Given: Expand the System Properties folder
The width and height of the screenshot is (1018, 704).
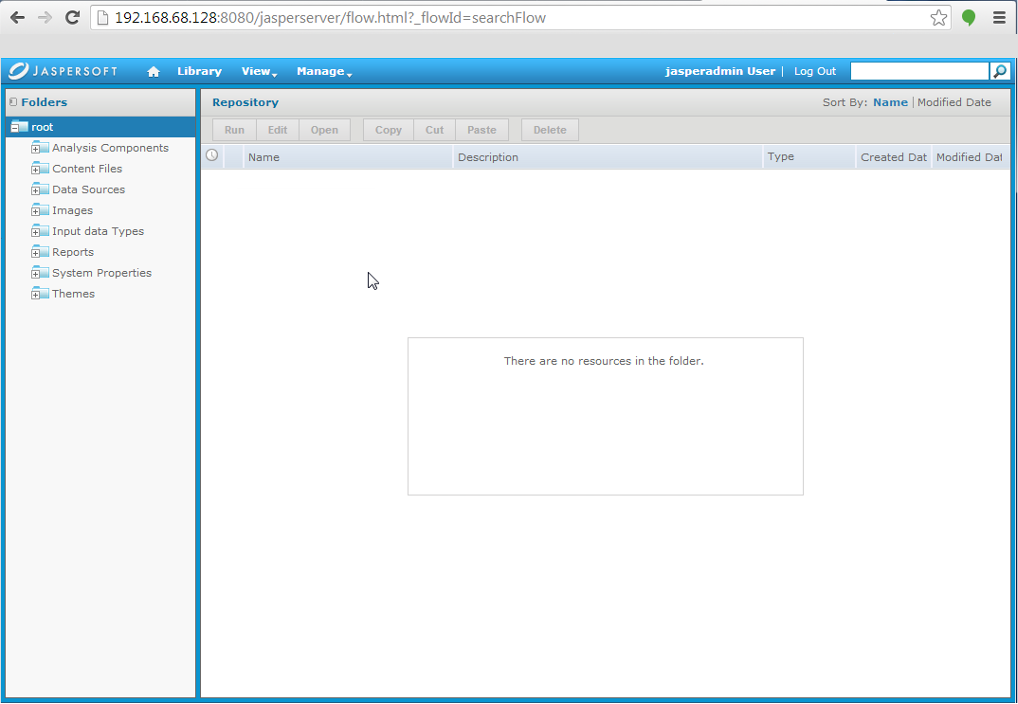Looking at the screenshot, I should point(36,274).
